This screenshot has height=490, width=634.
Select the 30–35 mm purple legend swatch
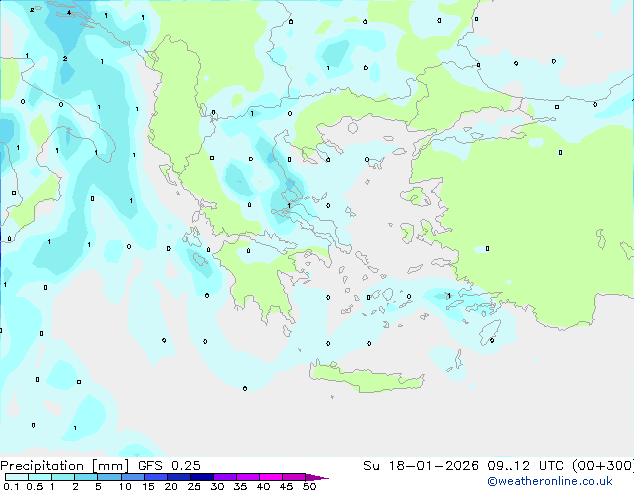point(225,477)
